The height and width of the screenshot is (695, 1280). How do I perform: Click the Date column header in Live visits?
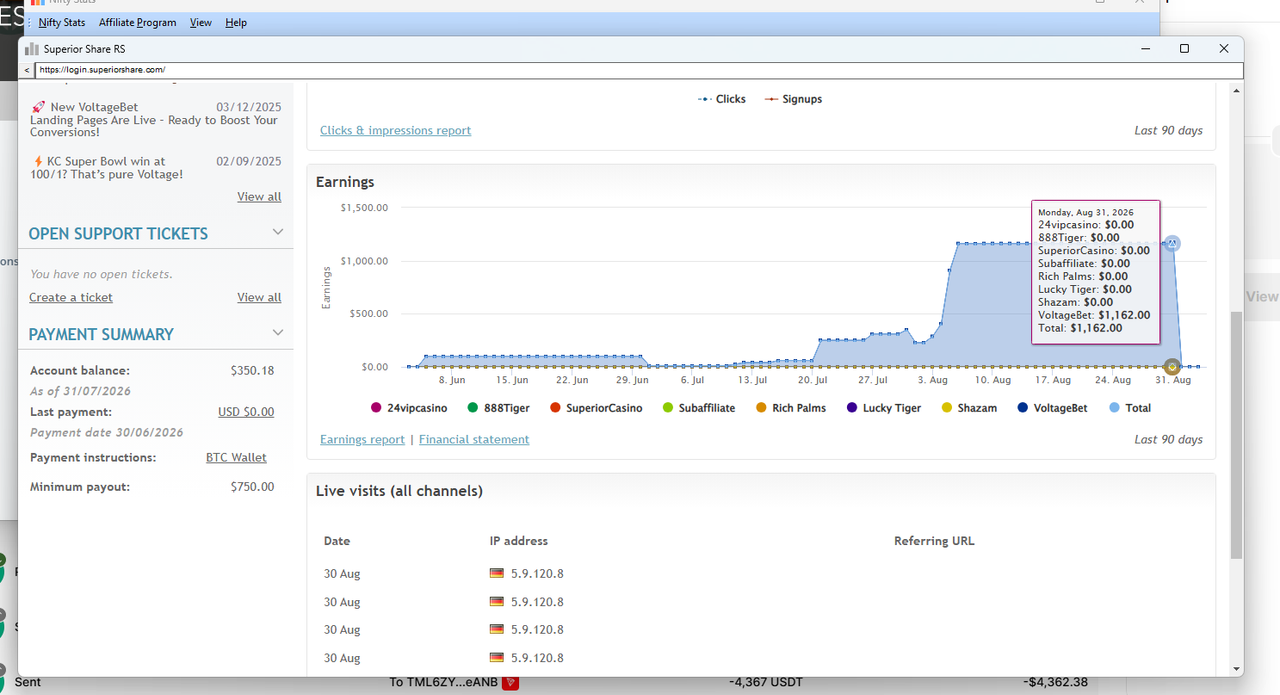(x=337, y=541)
